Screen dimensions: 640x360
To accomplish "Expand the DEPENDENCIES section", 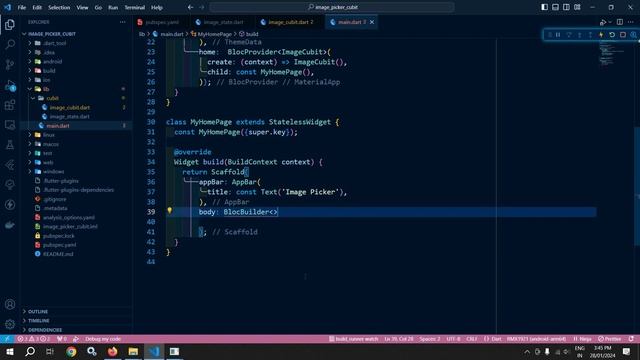I will (x=76, y=330).
